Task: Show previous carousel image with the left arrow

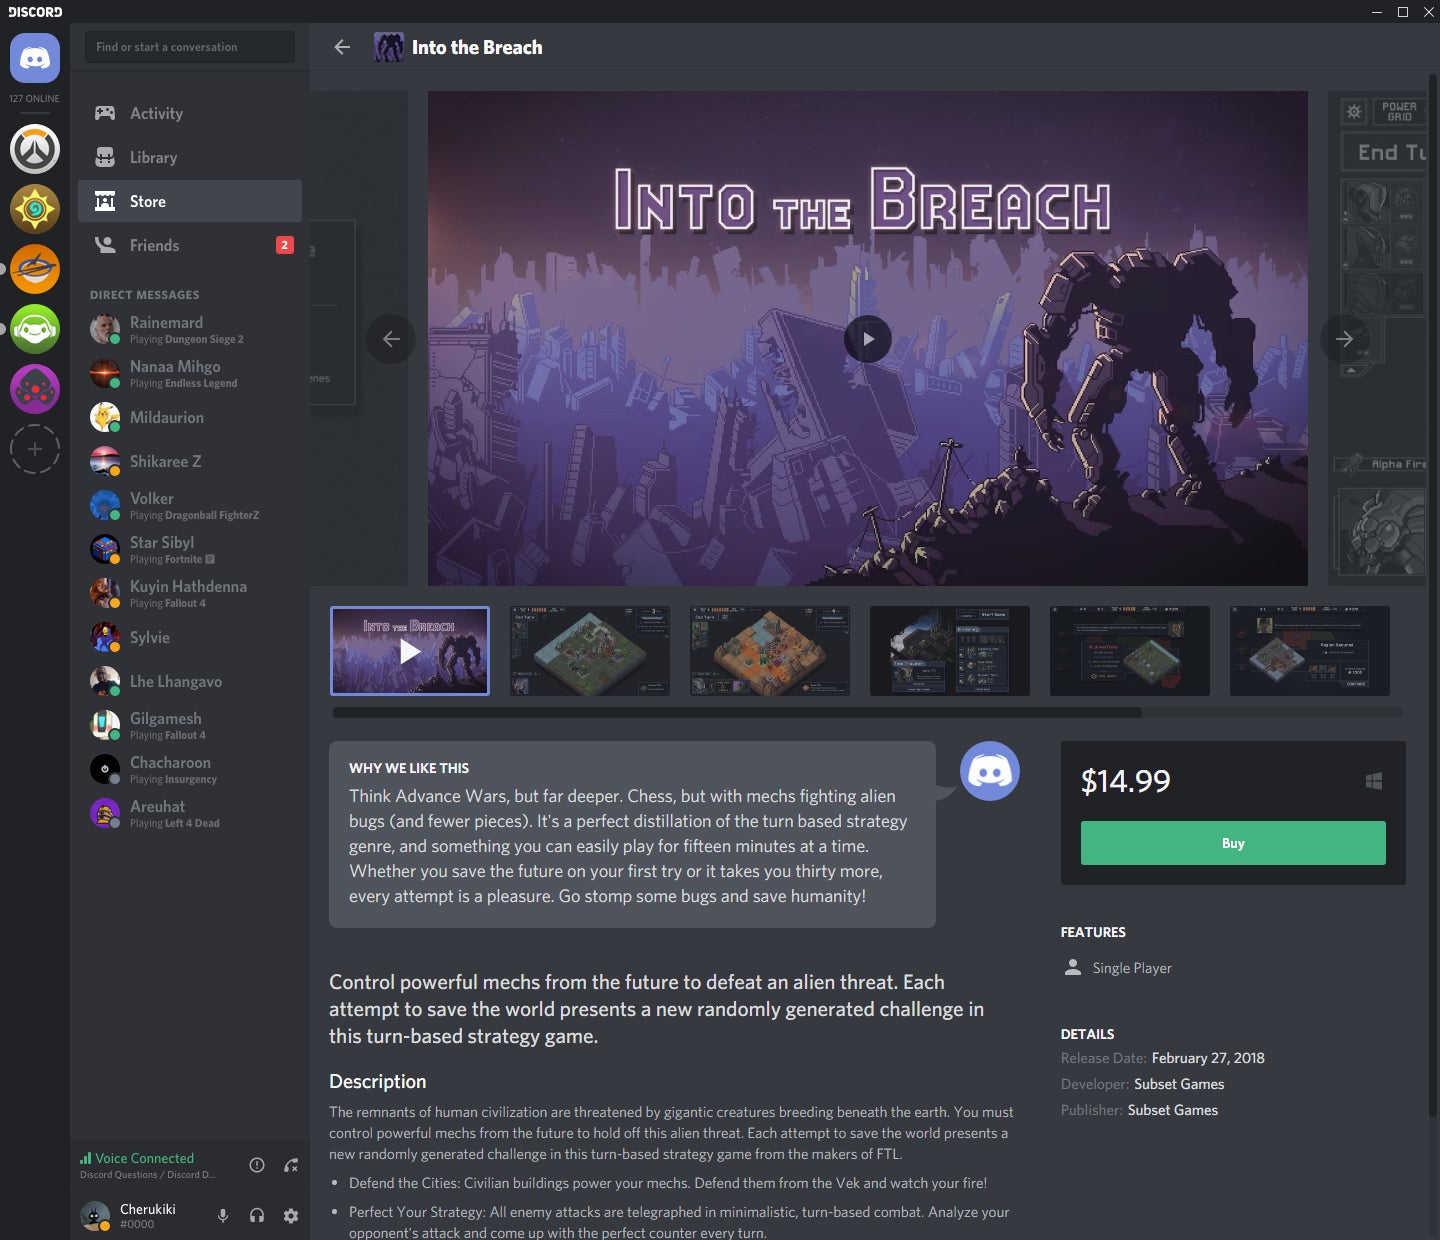Action: (x=391, y=339)
